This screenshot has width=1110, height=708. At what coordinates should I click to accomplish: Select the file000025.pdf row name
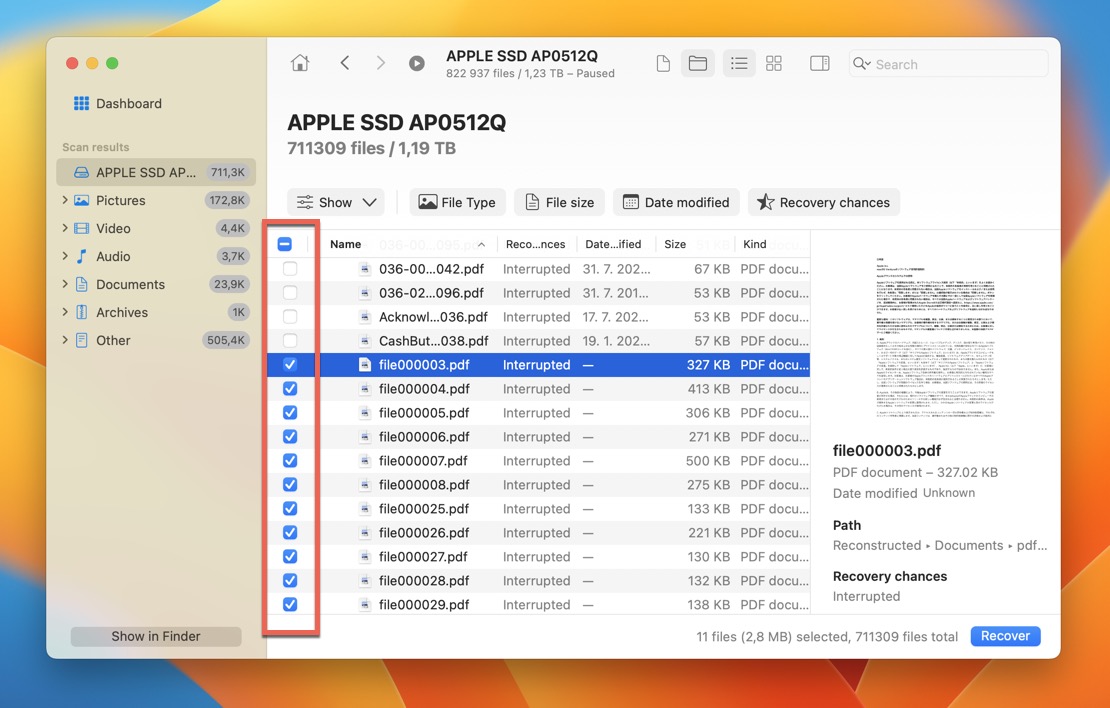click(x=424, y=508)
